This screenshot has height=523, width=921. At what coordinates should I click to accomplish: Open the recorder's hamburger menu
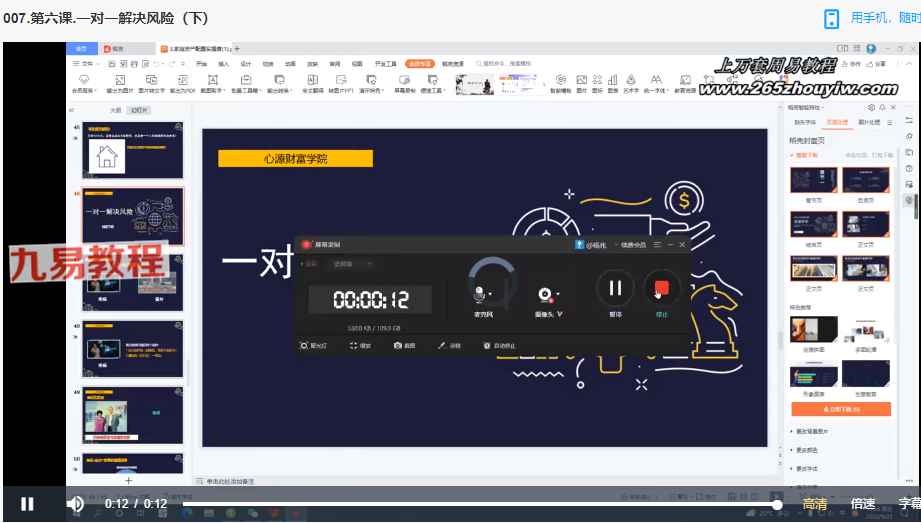click(x=657, y=244)
